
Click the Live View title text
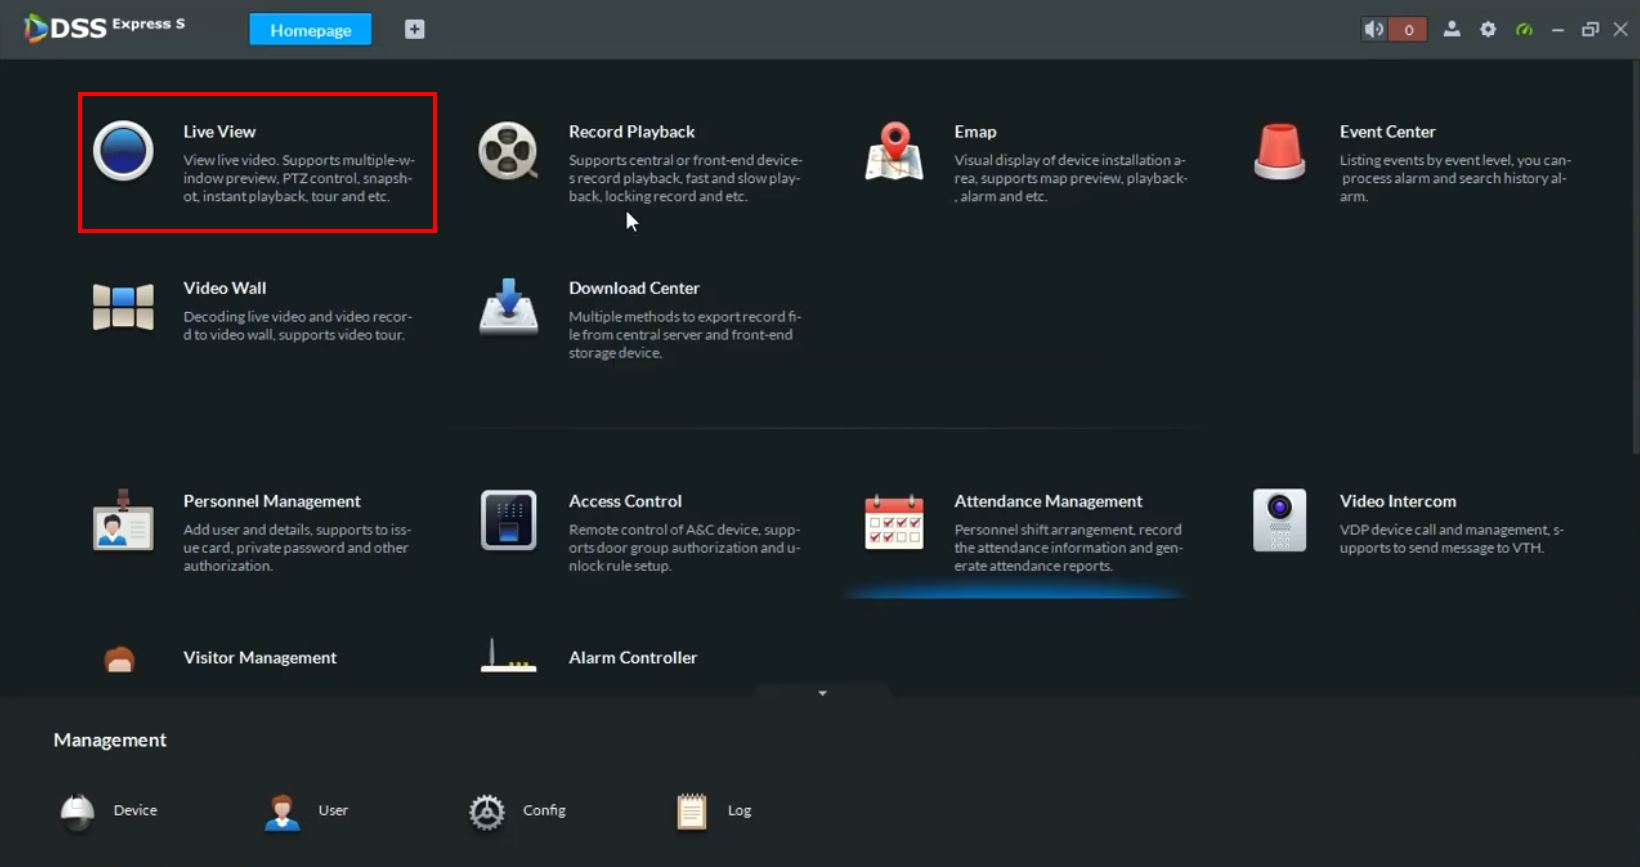pyautogui.click(x=219, y=131)
